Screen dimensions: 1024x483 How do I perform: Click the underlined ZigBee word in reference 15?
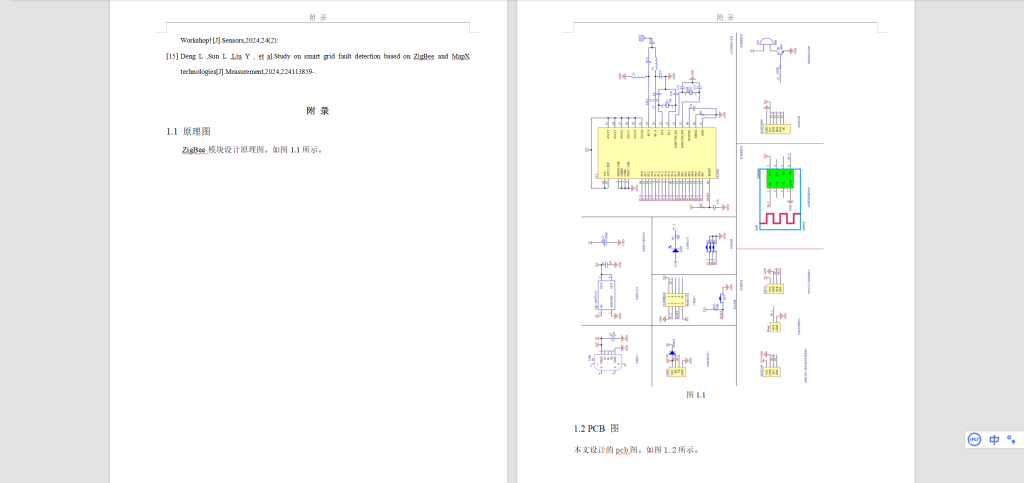(424, 57)
